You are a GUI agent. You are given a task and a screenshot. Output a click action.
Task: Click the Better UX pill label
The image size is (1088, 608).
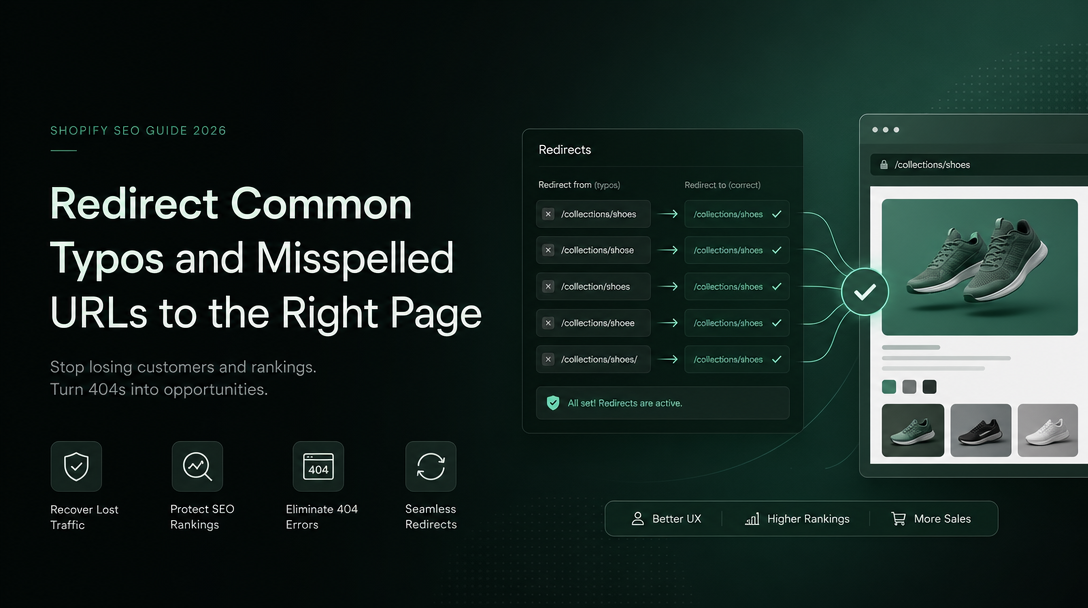click(x=677, y=518)
